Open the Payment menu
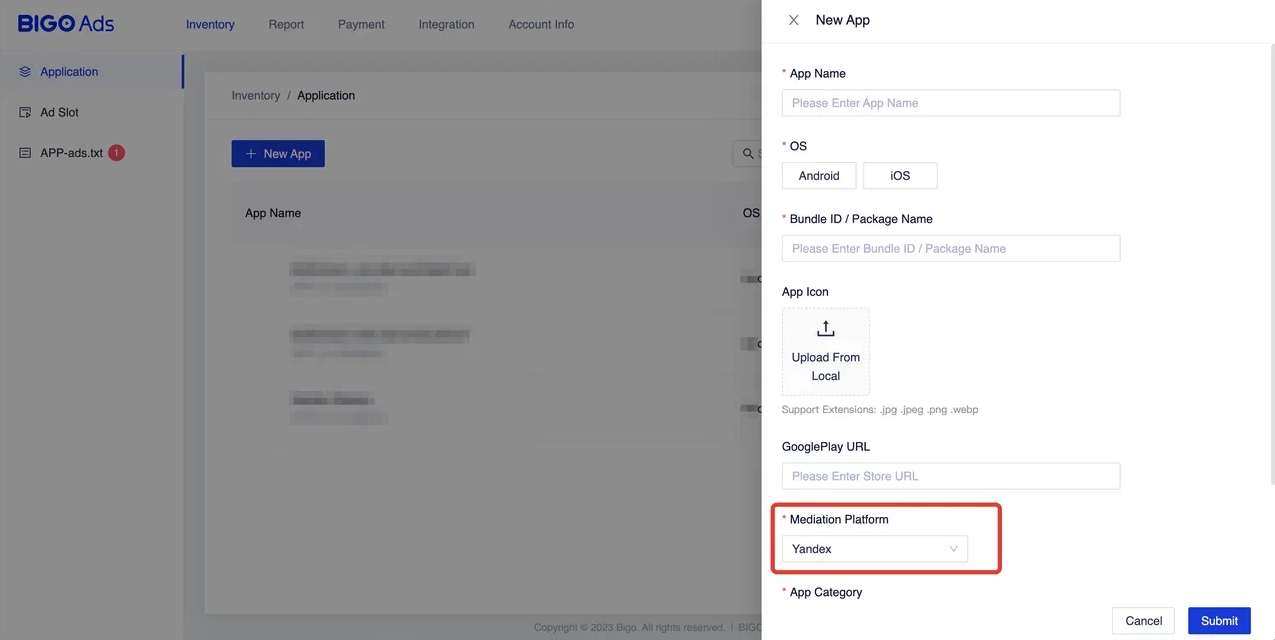The width and height of the screenshot is (1275, 640). [x=361, y=24]
